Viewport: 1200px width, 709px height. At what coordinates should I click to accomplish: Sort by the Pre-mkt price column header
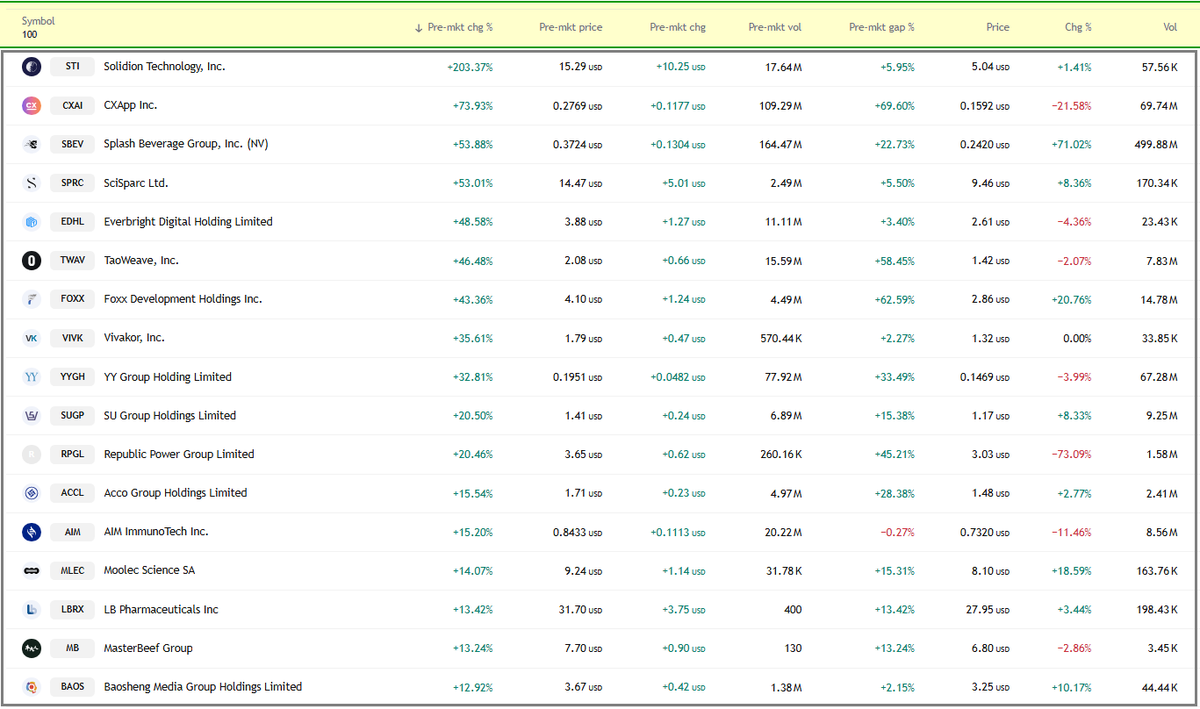pyautogui.click(x=570, y=27)
